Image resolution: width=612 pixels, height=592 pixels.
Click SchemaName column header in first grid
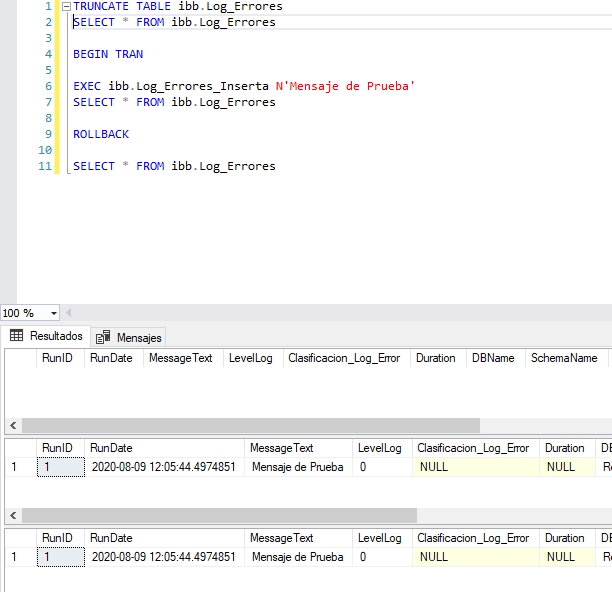(564, 358)
